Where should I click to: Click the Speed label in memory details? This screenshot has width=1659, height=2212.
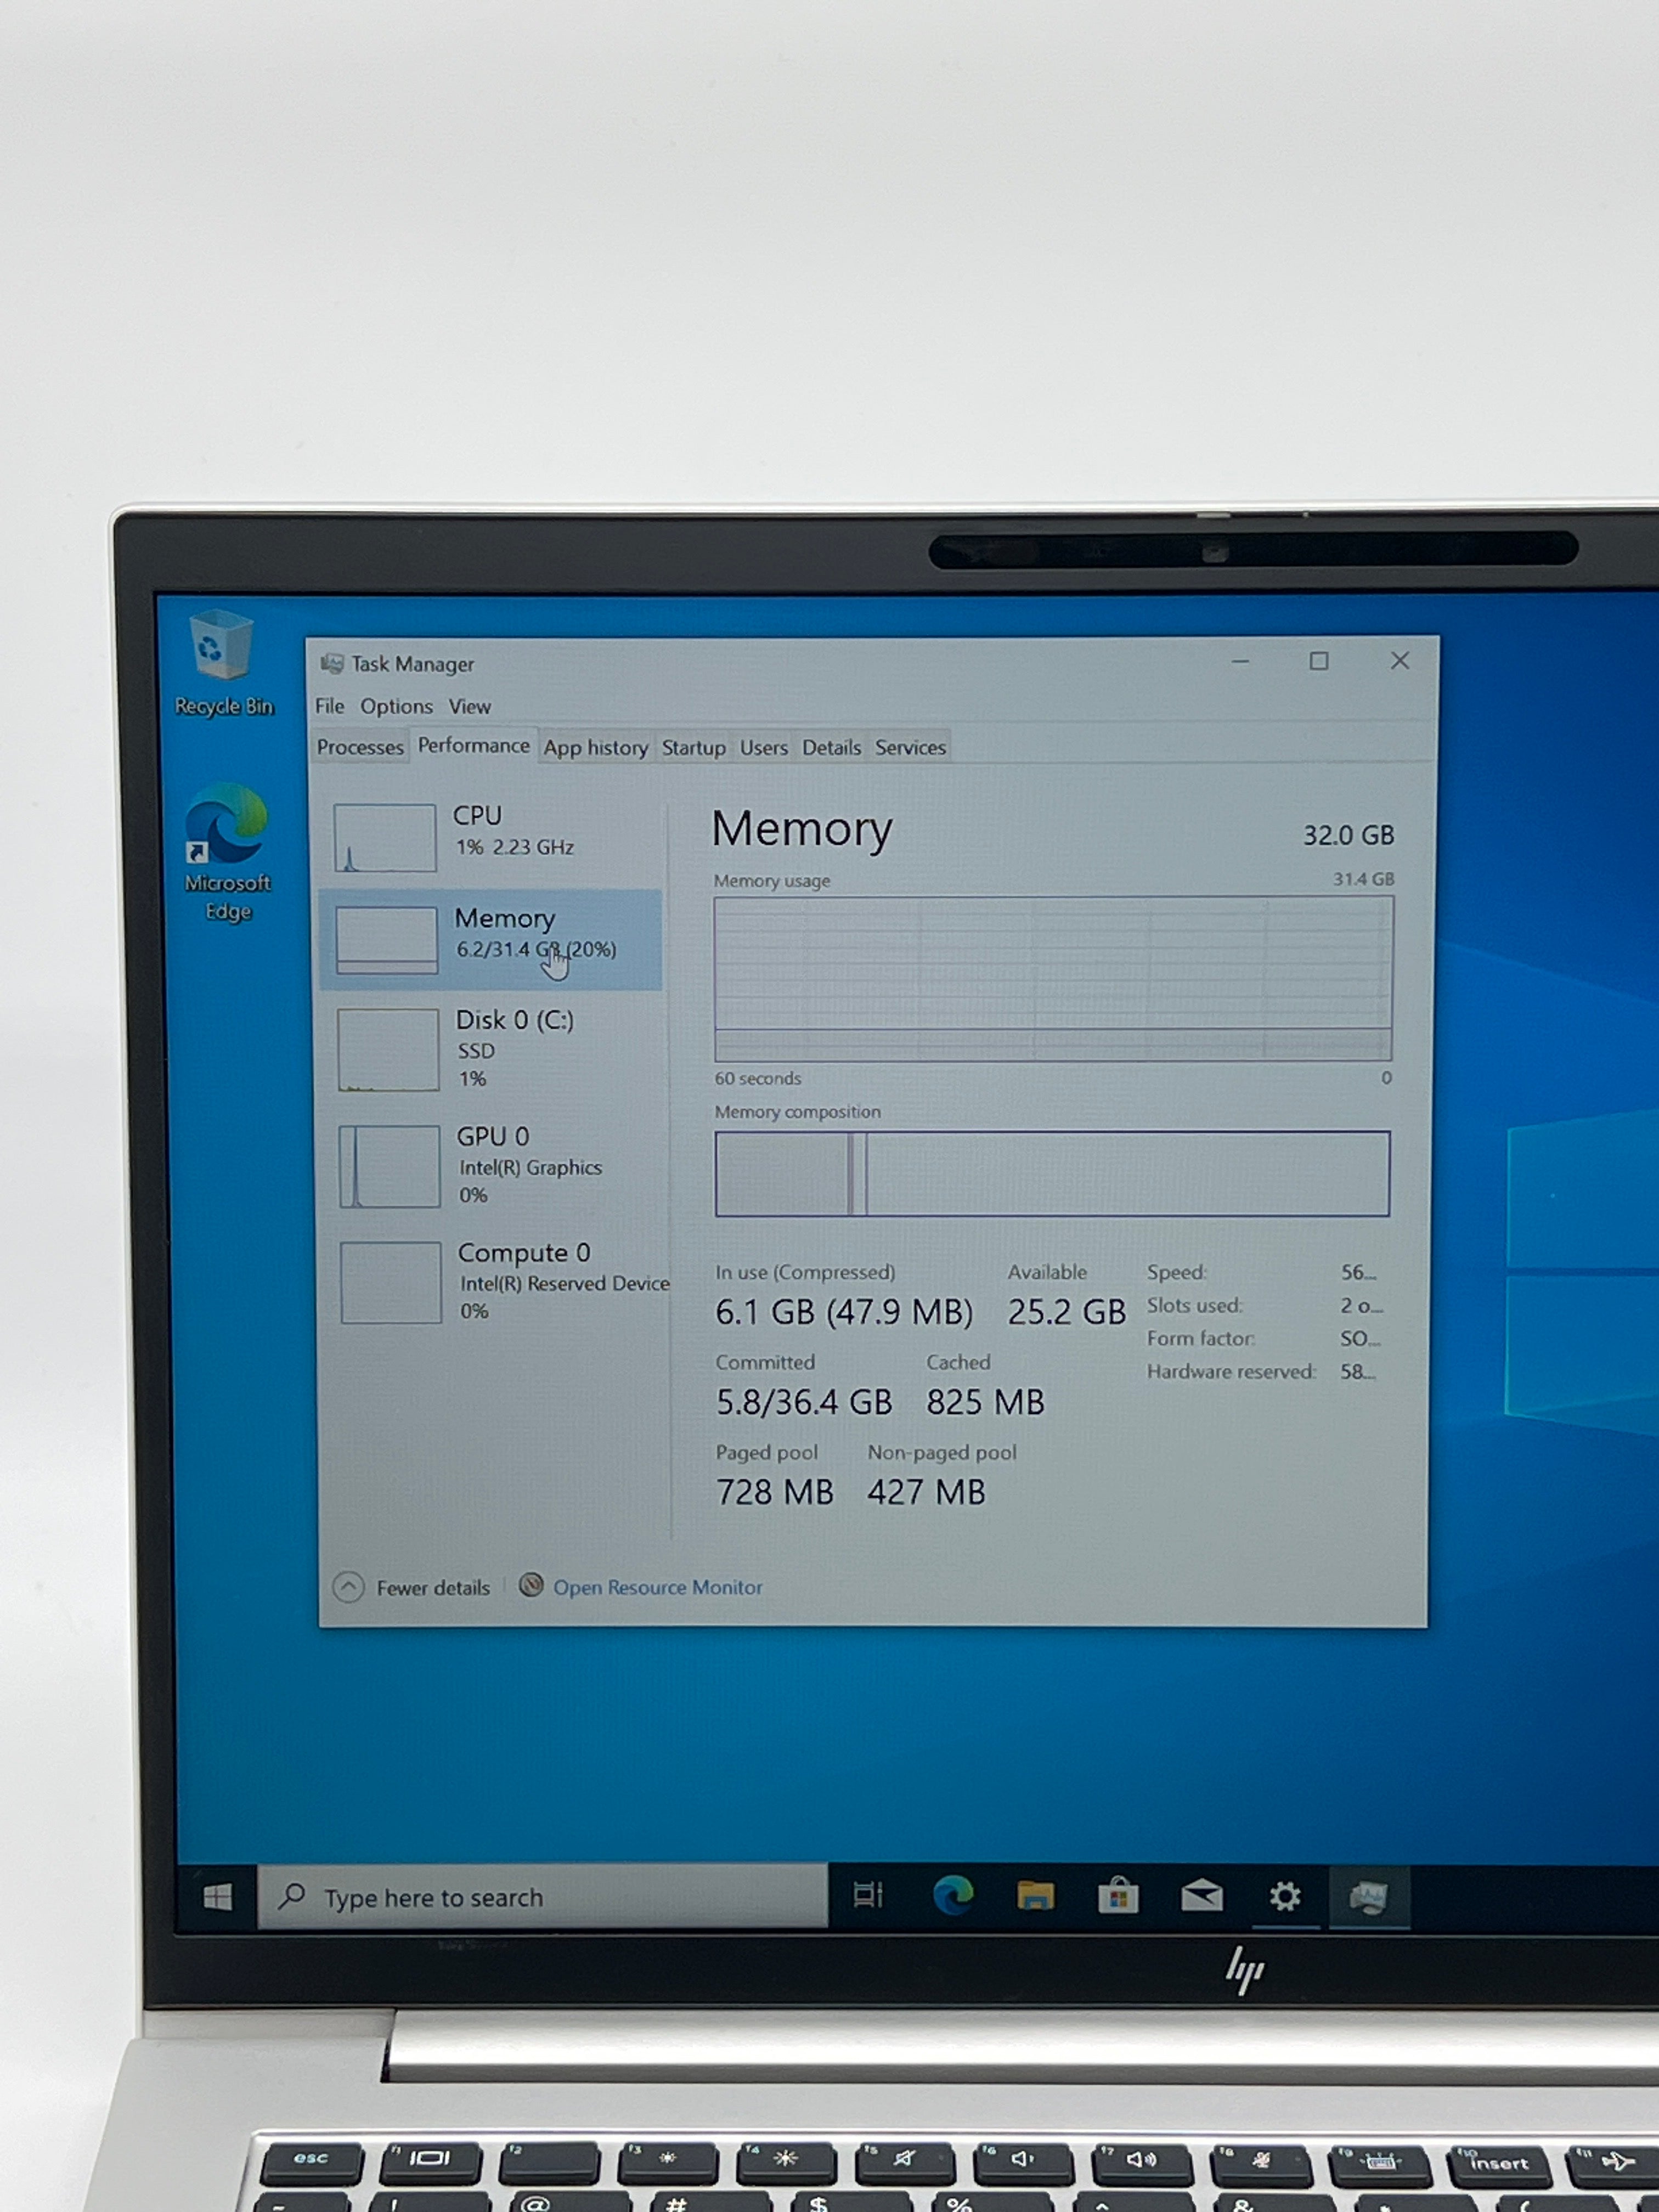[x=1177, y=1272]
